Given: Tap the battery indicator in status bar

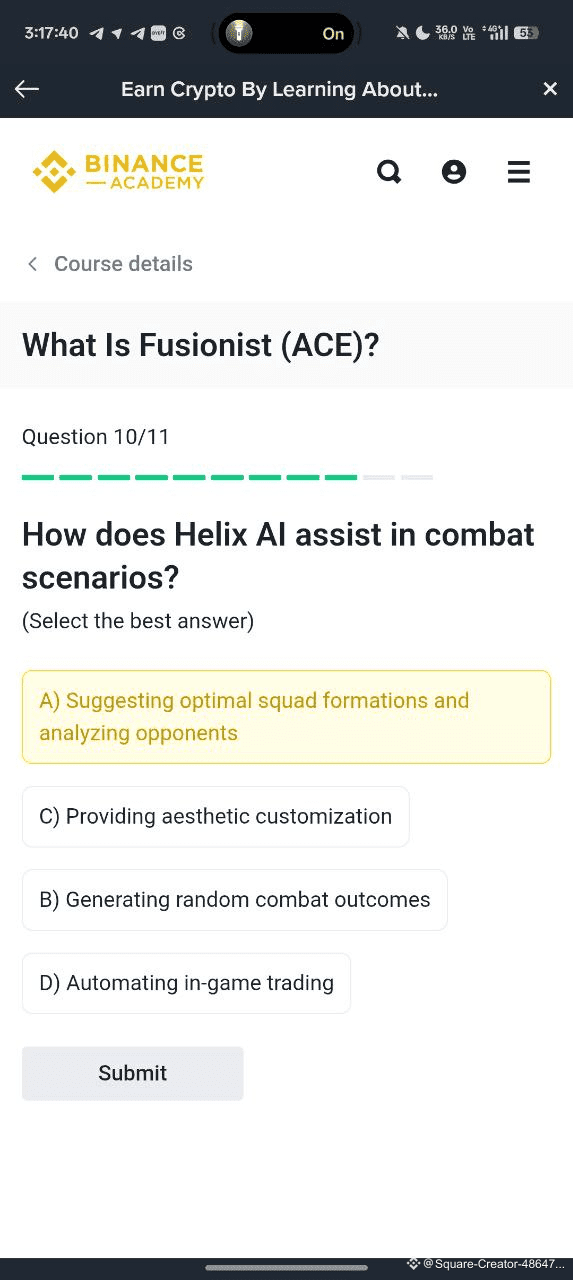Looking at the screenshot, I should coord(526,33).
